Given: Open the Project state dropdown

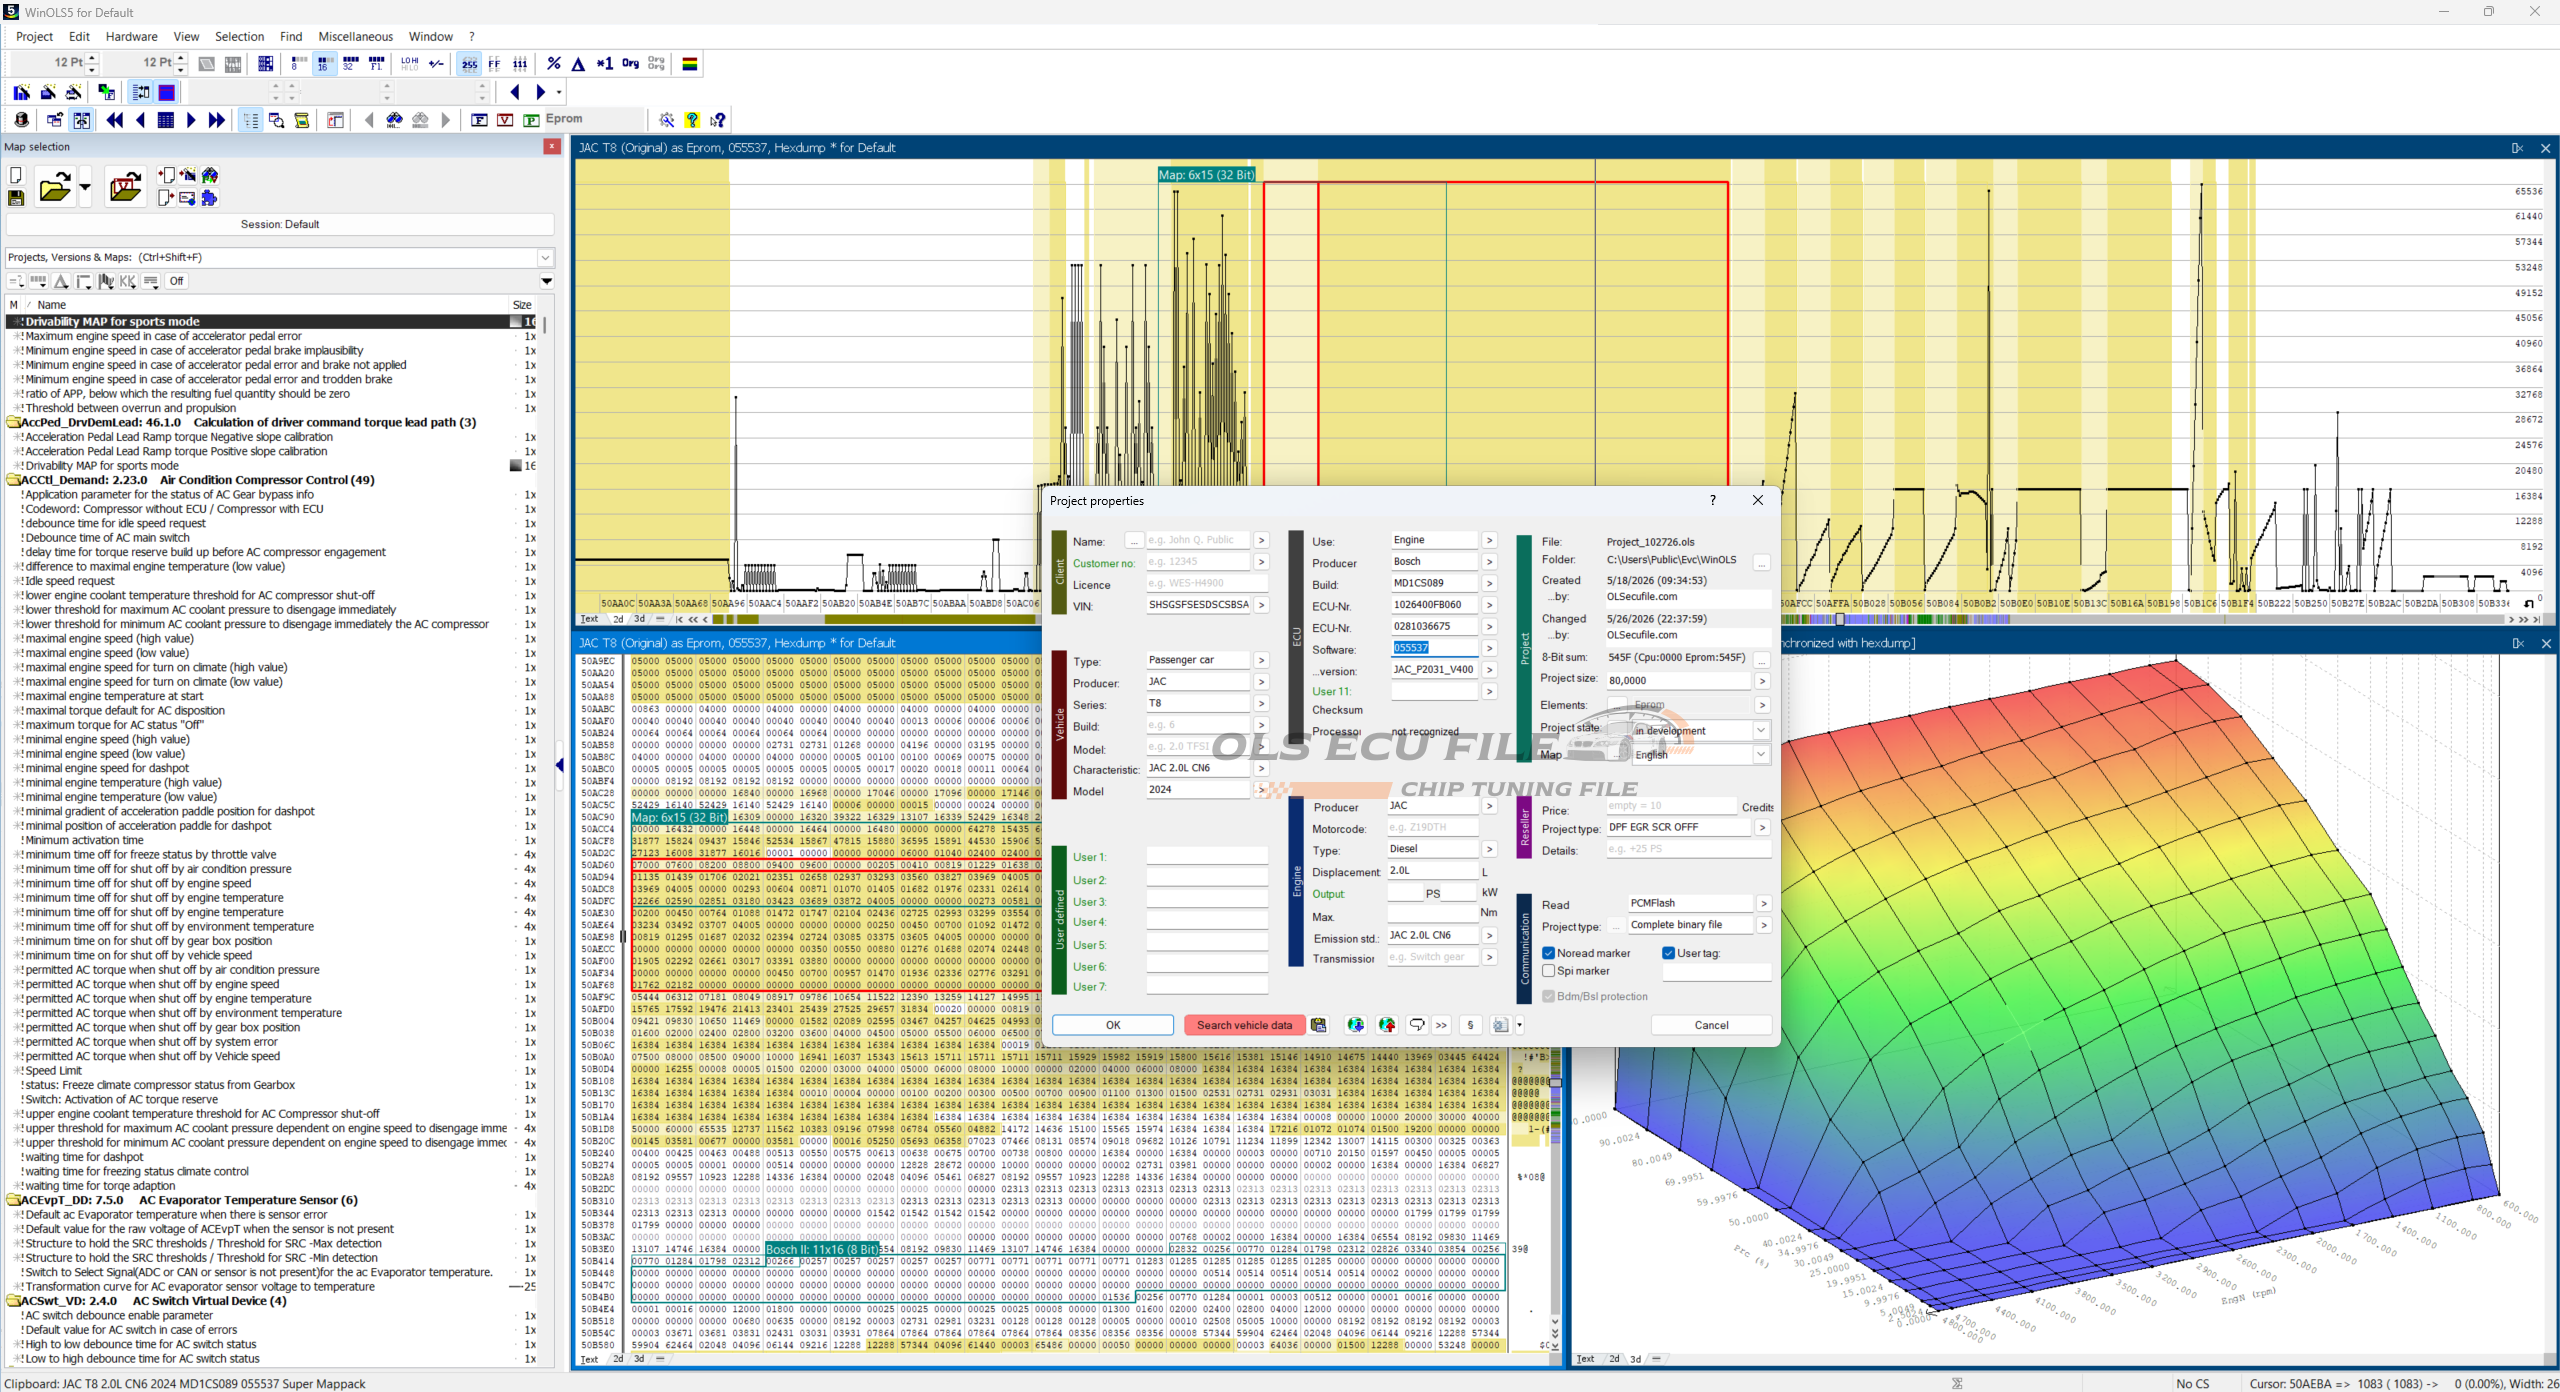Looking at the screenshot, I should pos(1761,731).
